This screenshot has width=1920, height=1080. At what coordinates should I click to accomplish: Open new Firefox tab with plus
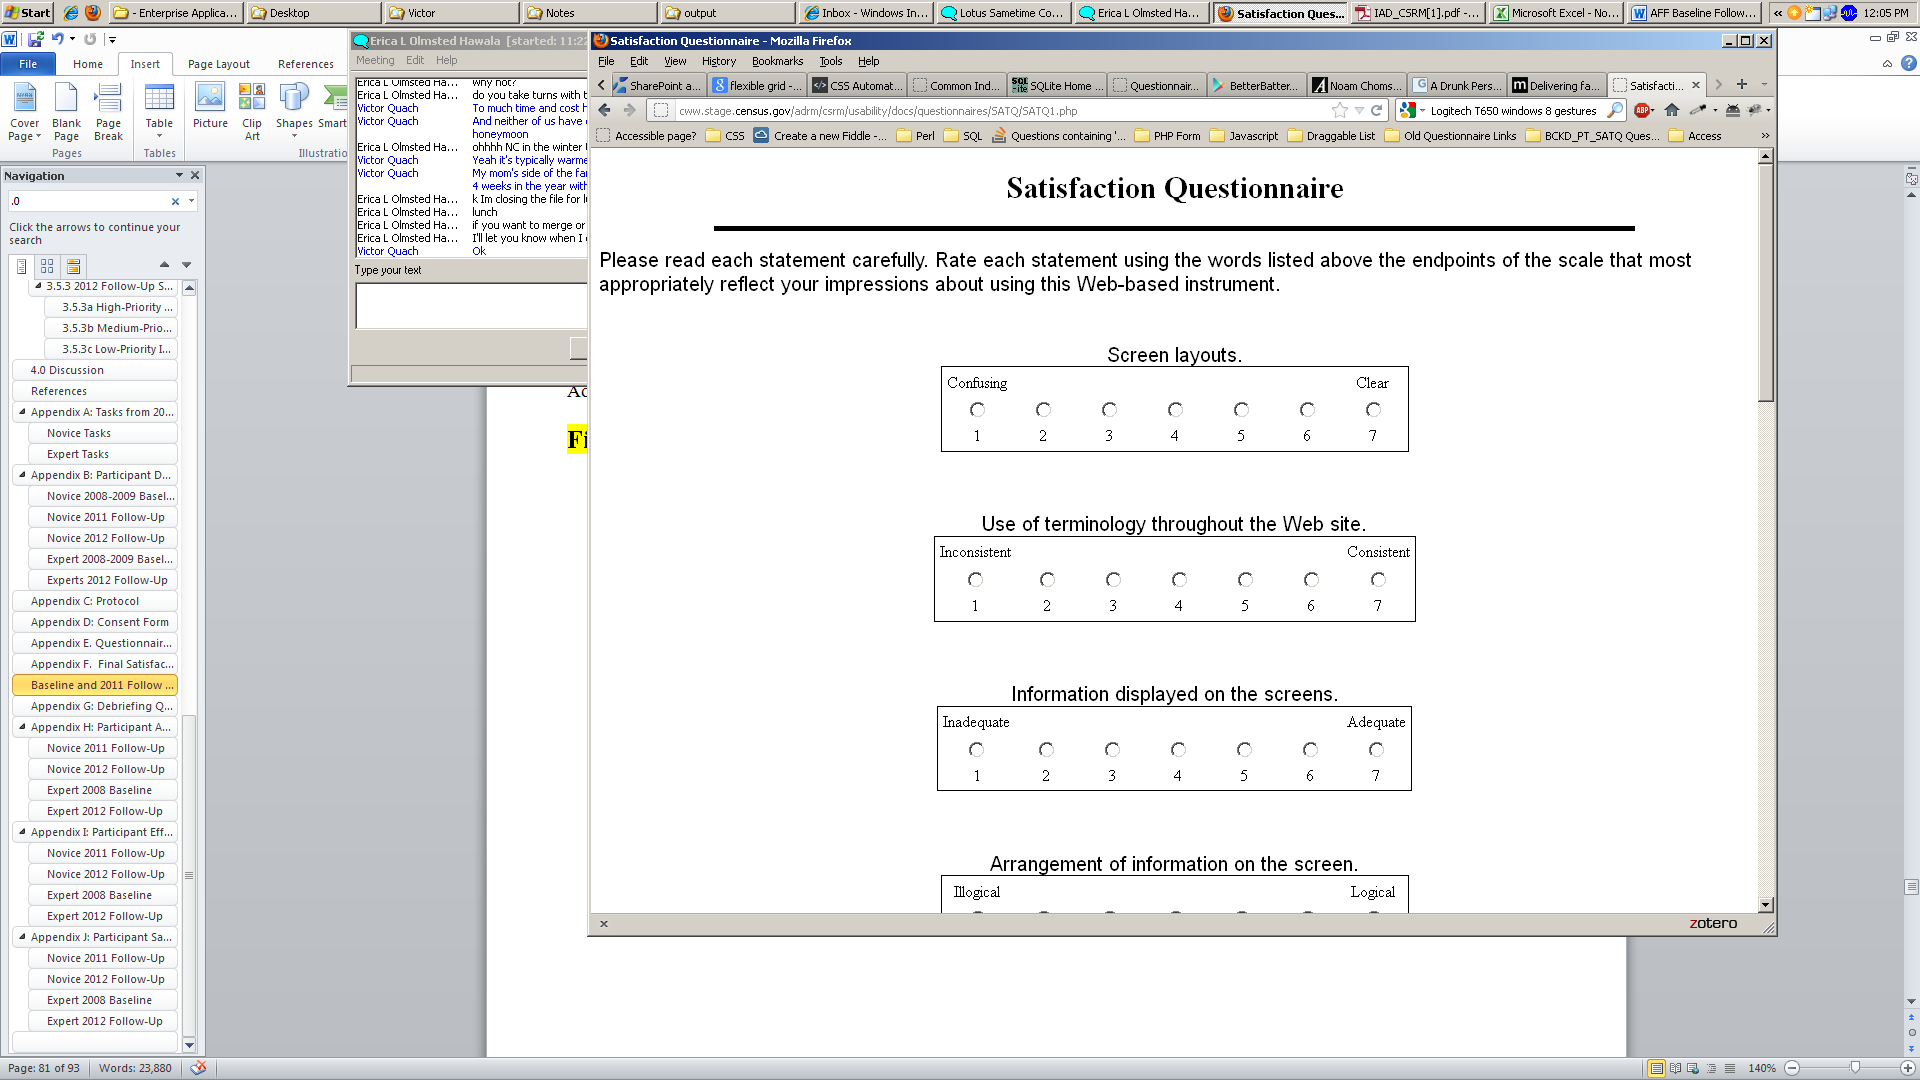(1742, 85)
